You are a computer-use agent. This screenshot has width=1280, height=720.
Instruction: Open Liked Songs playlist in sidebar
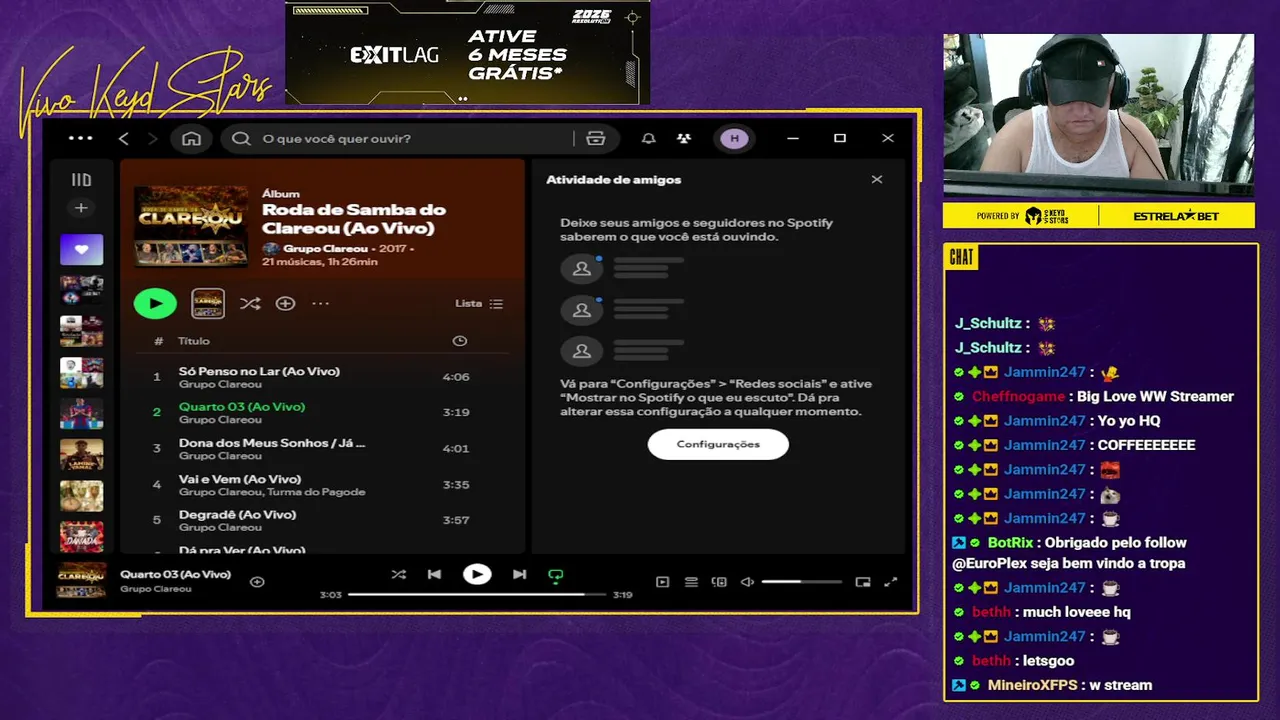(81, 250)
